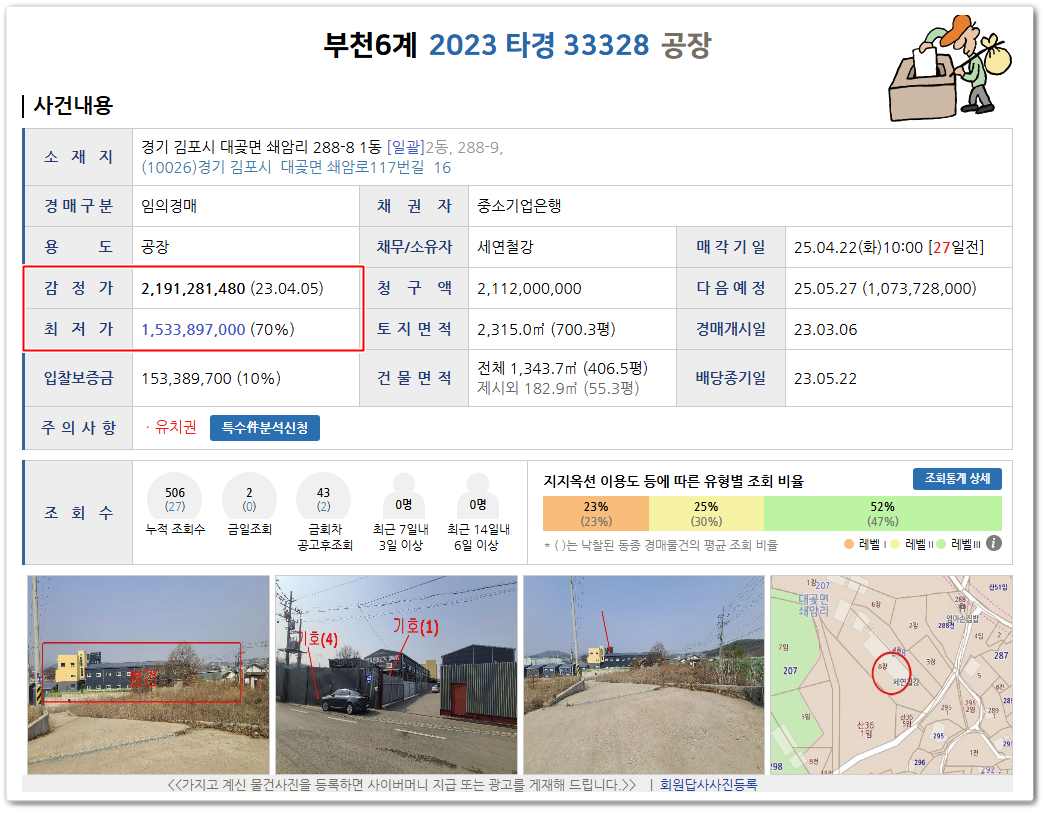The width and height of the screenshot is (1046, 813).
Task: Click the info icon beside 레벨III legend
Action: [x=994, y=544]
